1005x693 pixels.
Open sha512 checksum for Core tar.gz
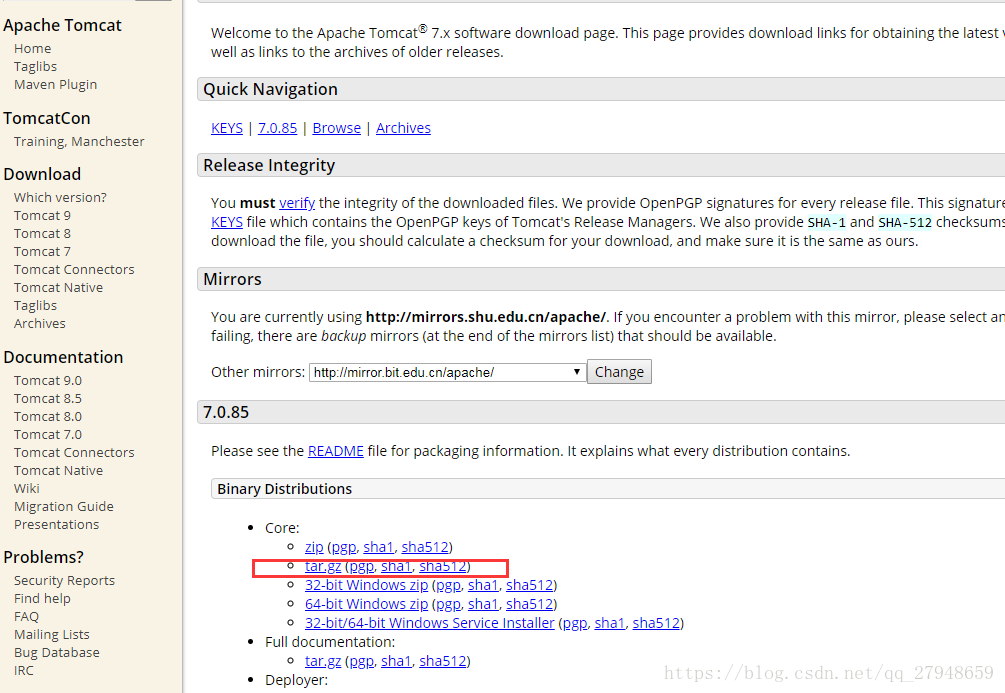[443, 567]
